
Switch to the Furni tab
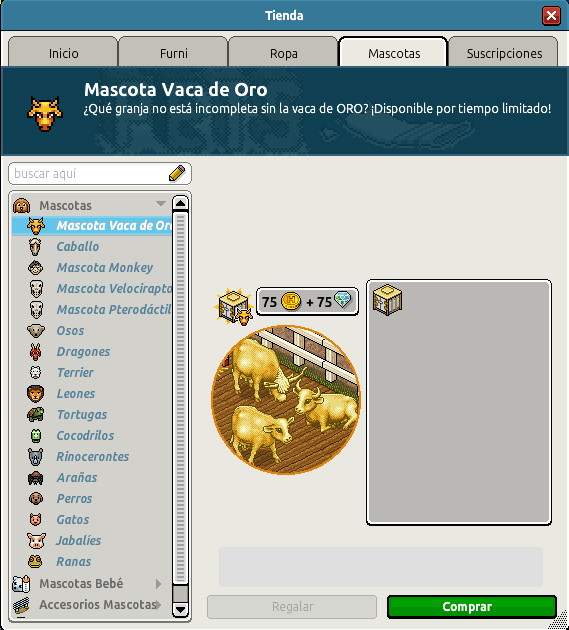click(174, 52)
